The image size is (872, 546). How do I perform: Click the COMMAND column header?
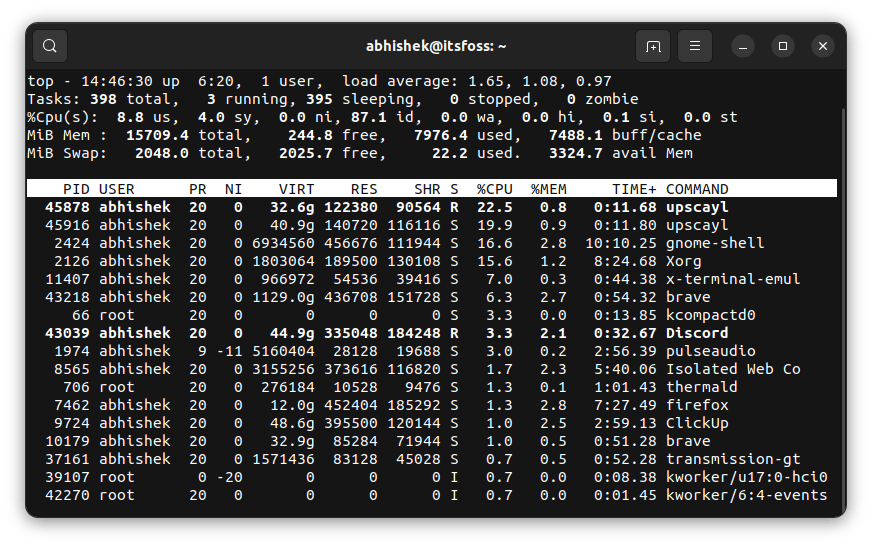pos(697,189)
